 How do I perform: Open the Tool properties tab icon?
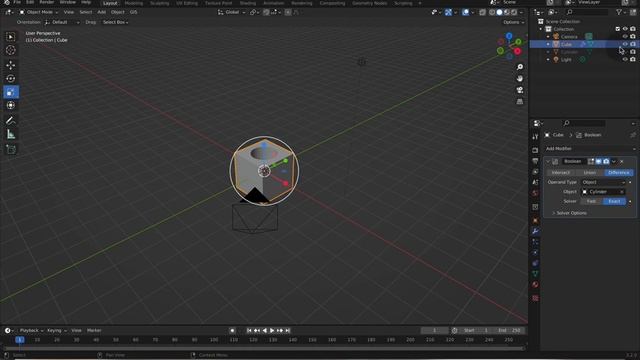tap(535, 137)
